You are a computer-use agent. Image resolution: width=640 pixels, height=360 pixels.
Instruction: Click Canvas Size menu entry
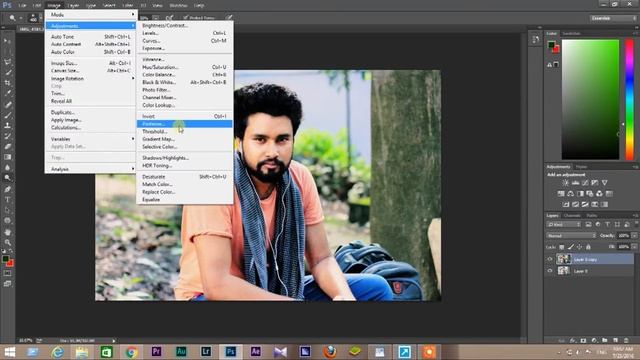tap(91, 71)
